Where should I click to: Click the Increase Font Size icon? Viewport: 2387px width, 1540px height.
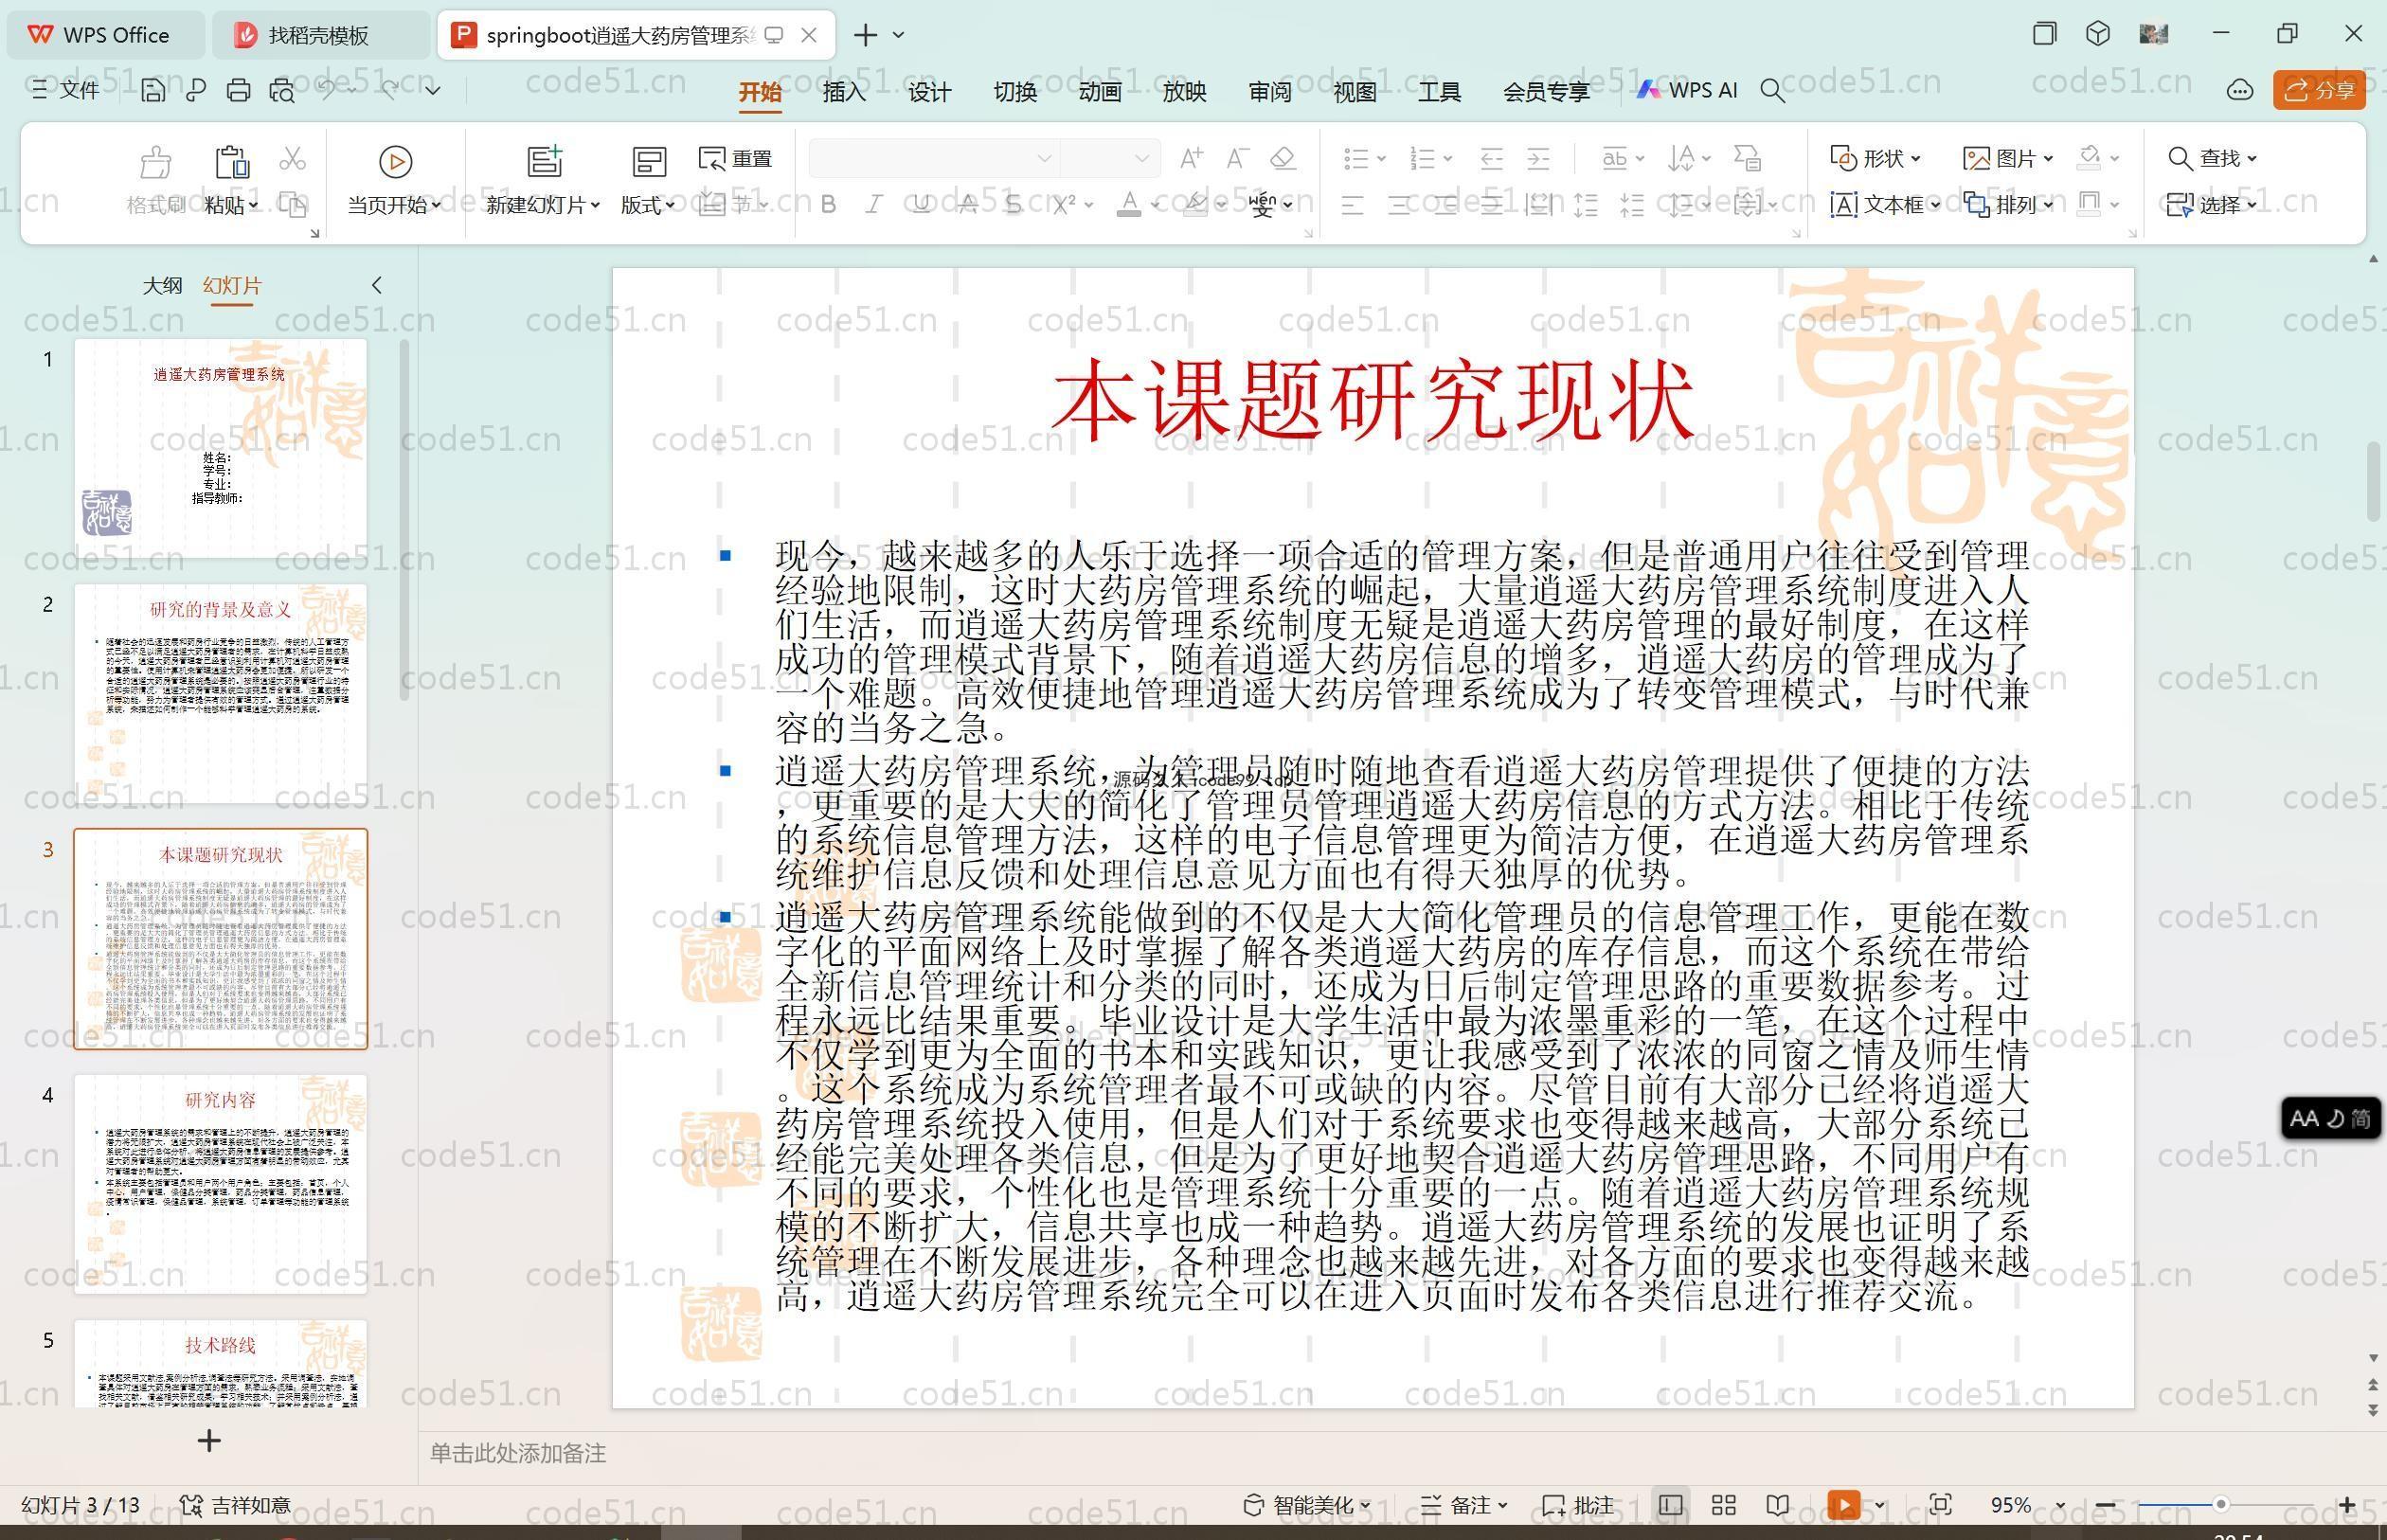coord(1191,158)
